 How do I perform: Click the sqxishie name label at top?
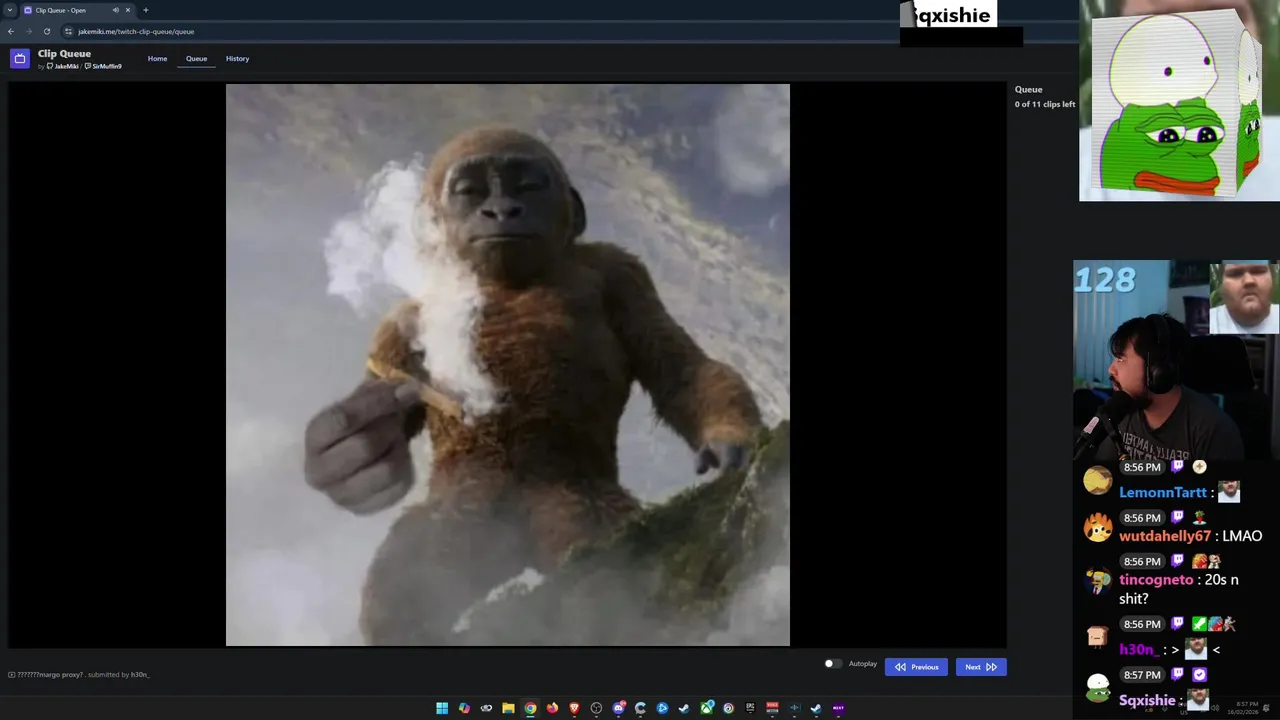pos(948,15)
